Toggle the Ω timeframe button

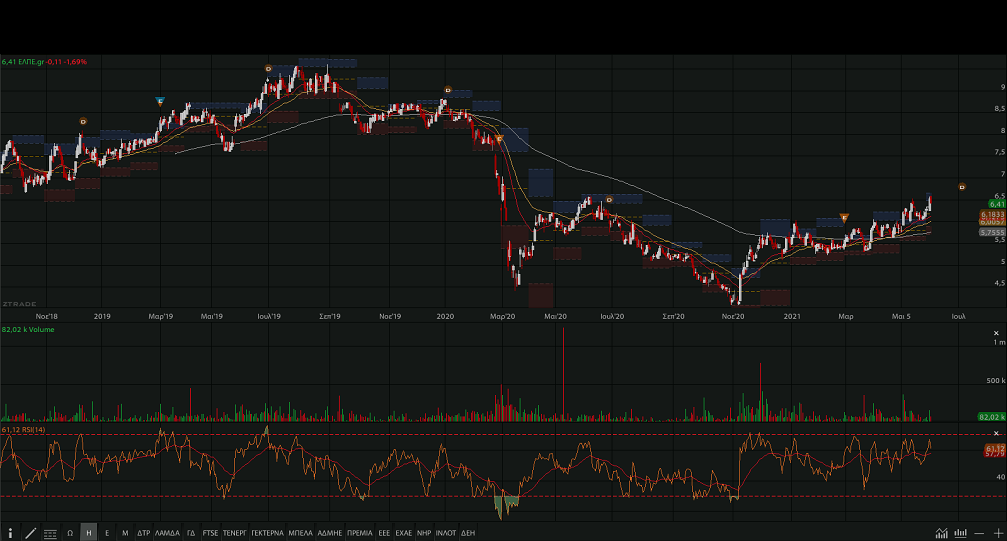point(70,533)
